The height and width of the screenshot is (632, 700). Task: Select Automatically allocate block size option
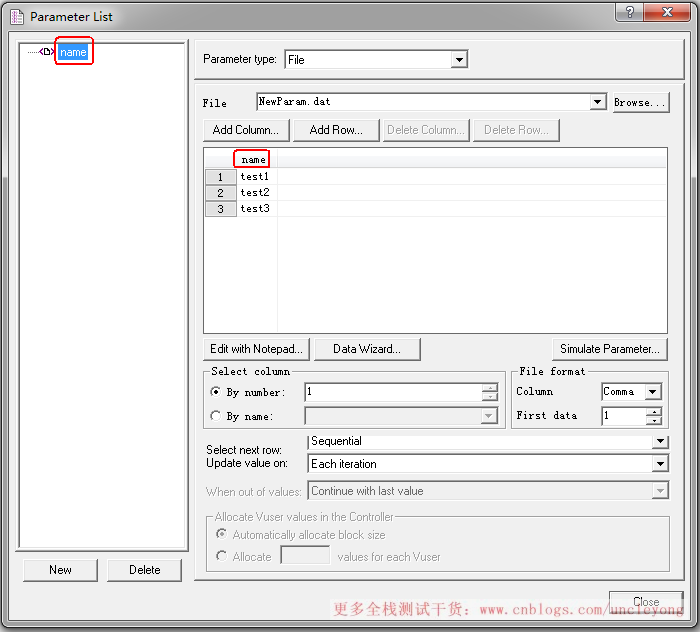coord(221,534)
